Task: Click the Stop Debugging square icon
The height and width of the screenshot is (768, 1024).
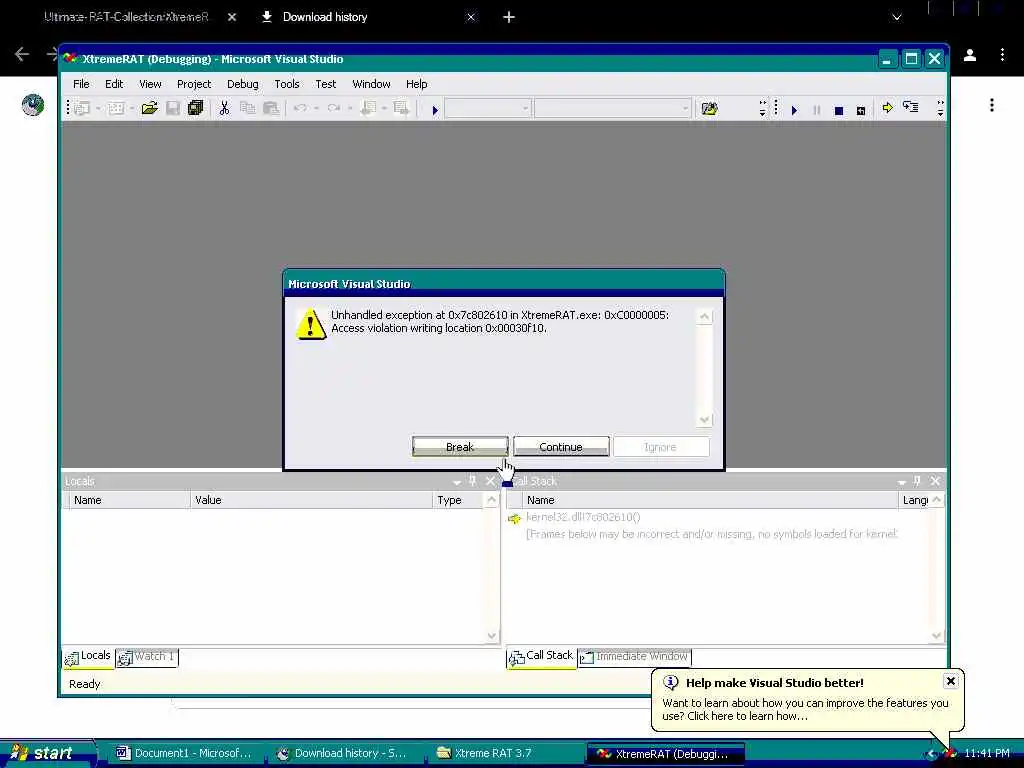Action: pos(839,110)
